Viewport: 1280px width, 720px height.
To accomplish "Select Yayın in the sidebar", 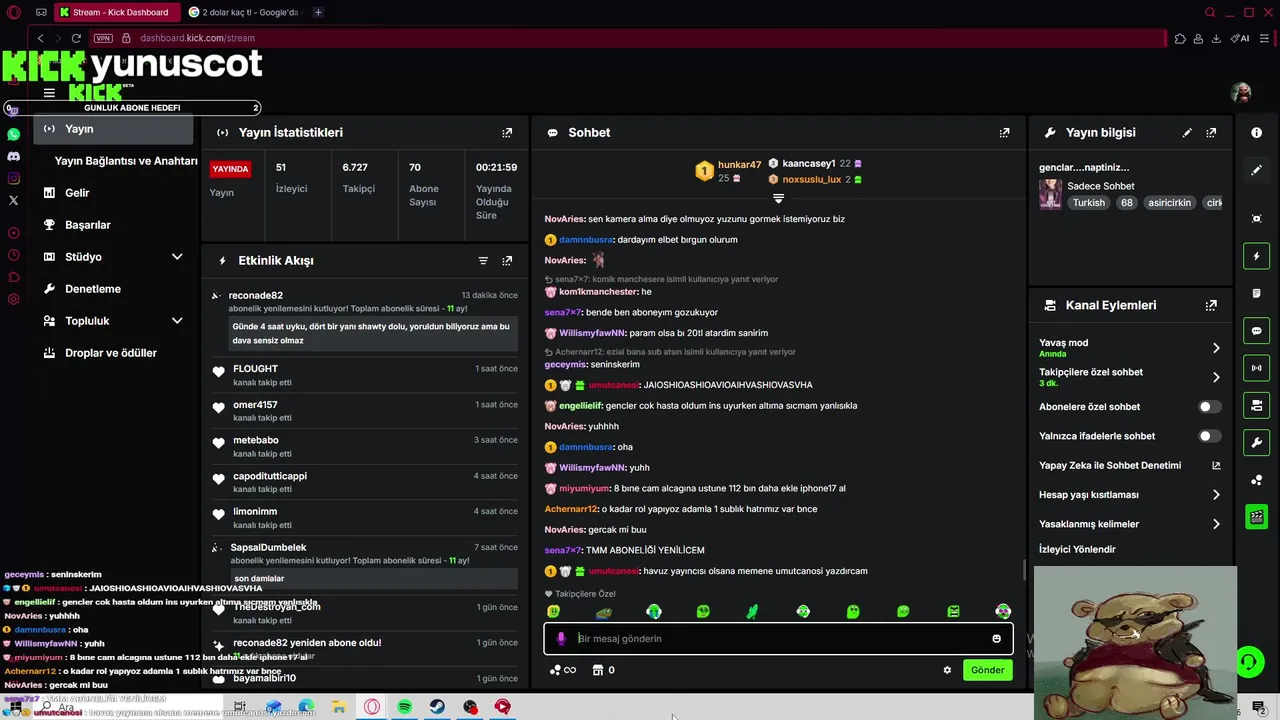I will [114, 129].
